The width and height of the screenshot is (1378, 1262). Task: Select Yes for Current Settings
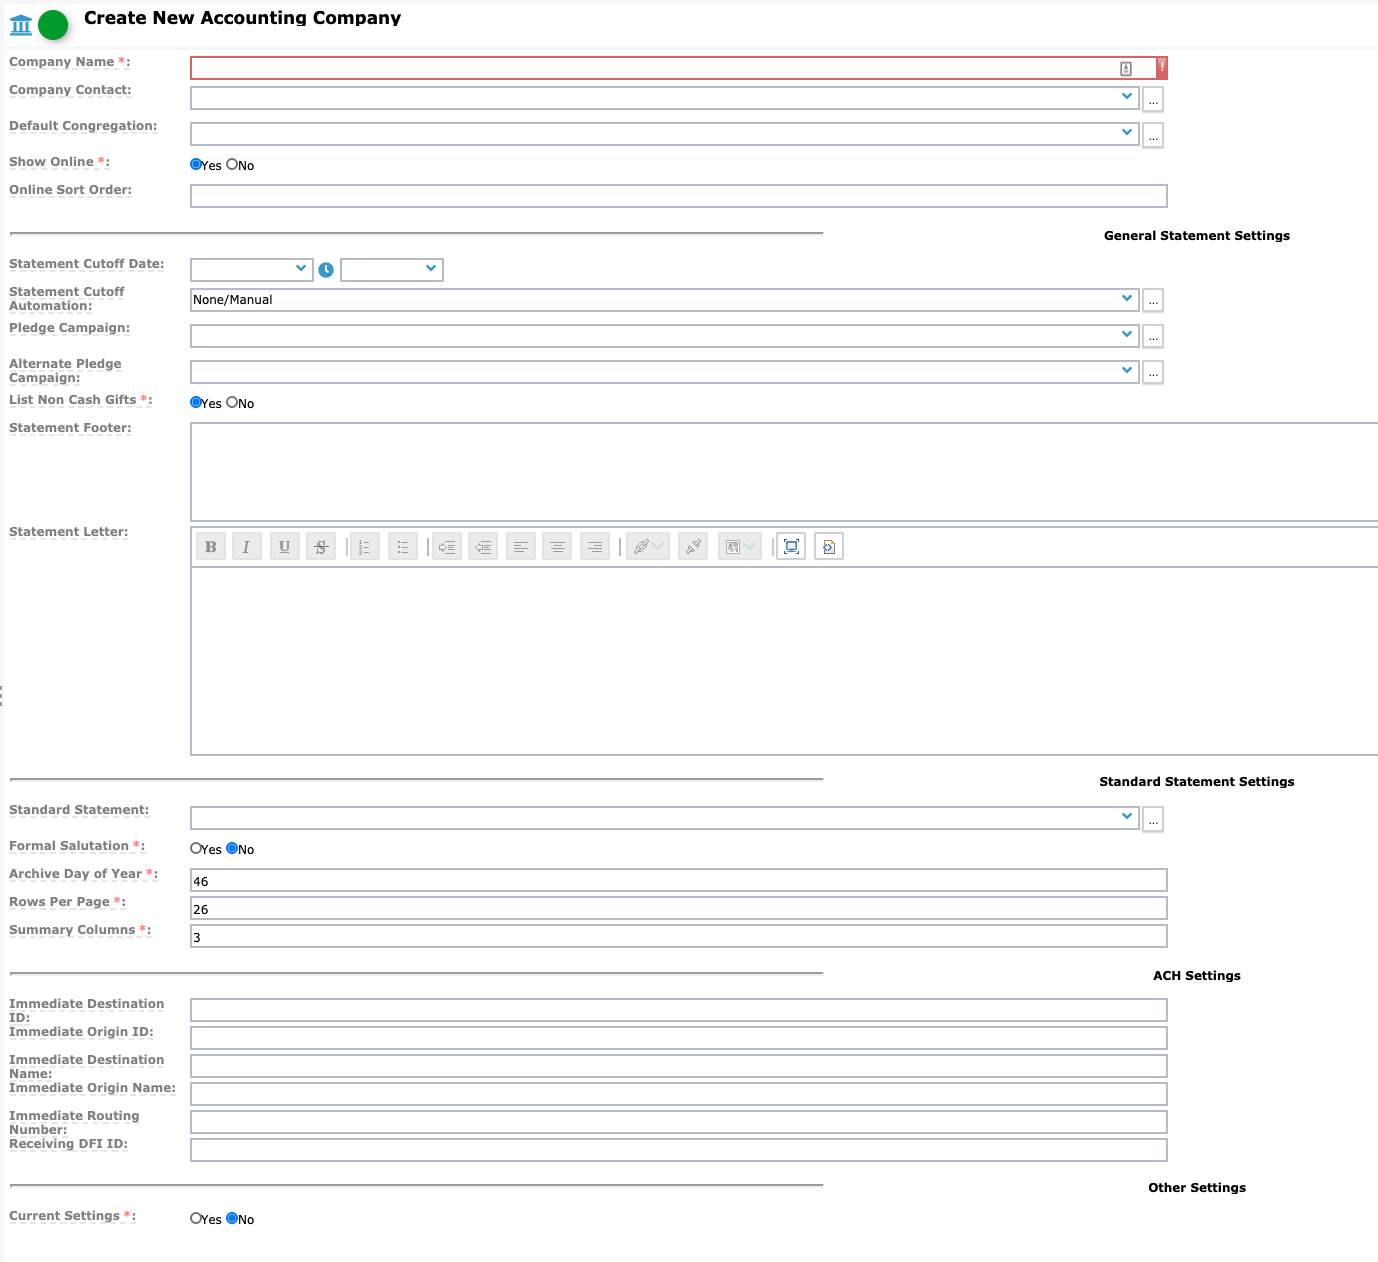coord(196,1219)
